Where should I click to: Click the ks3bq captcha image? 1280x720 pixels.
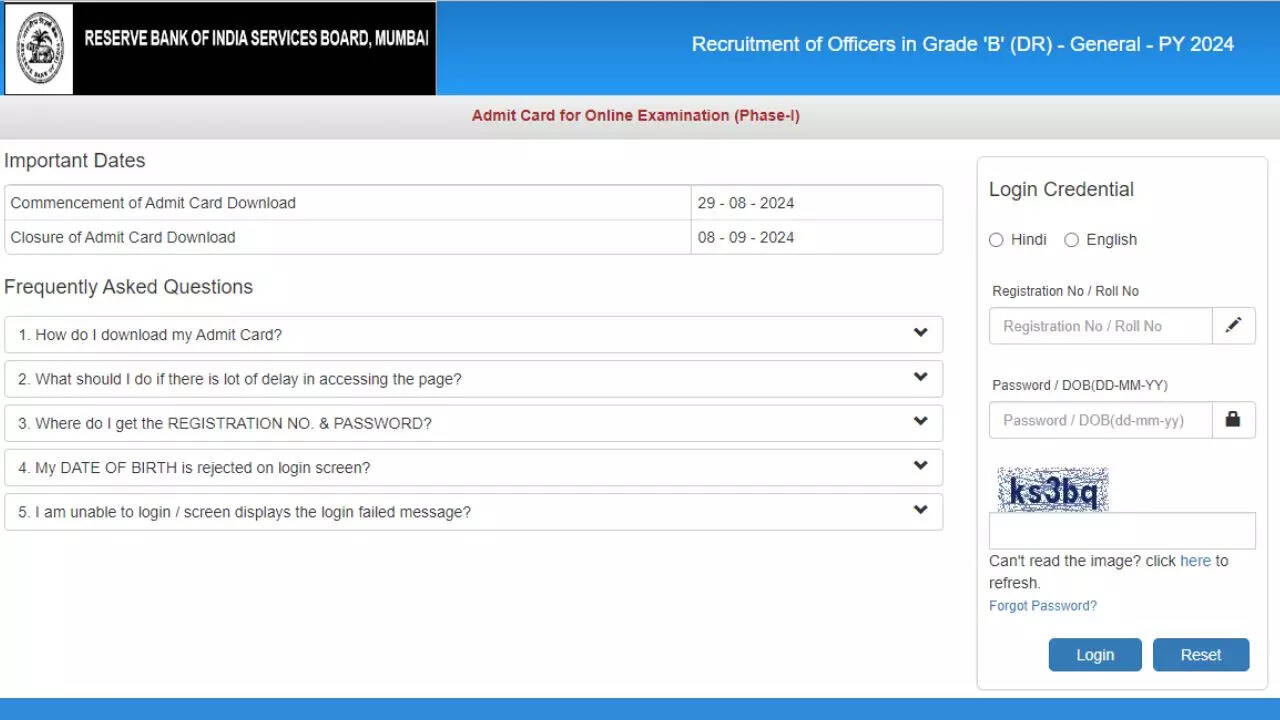[x=1053, y=490]
